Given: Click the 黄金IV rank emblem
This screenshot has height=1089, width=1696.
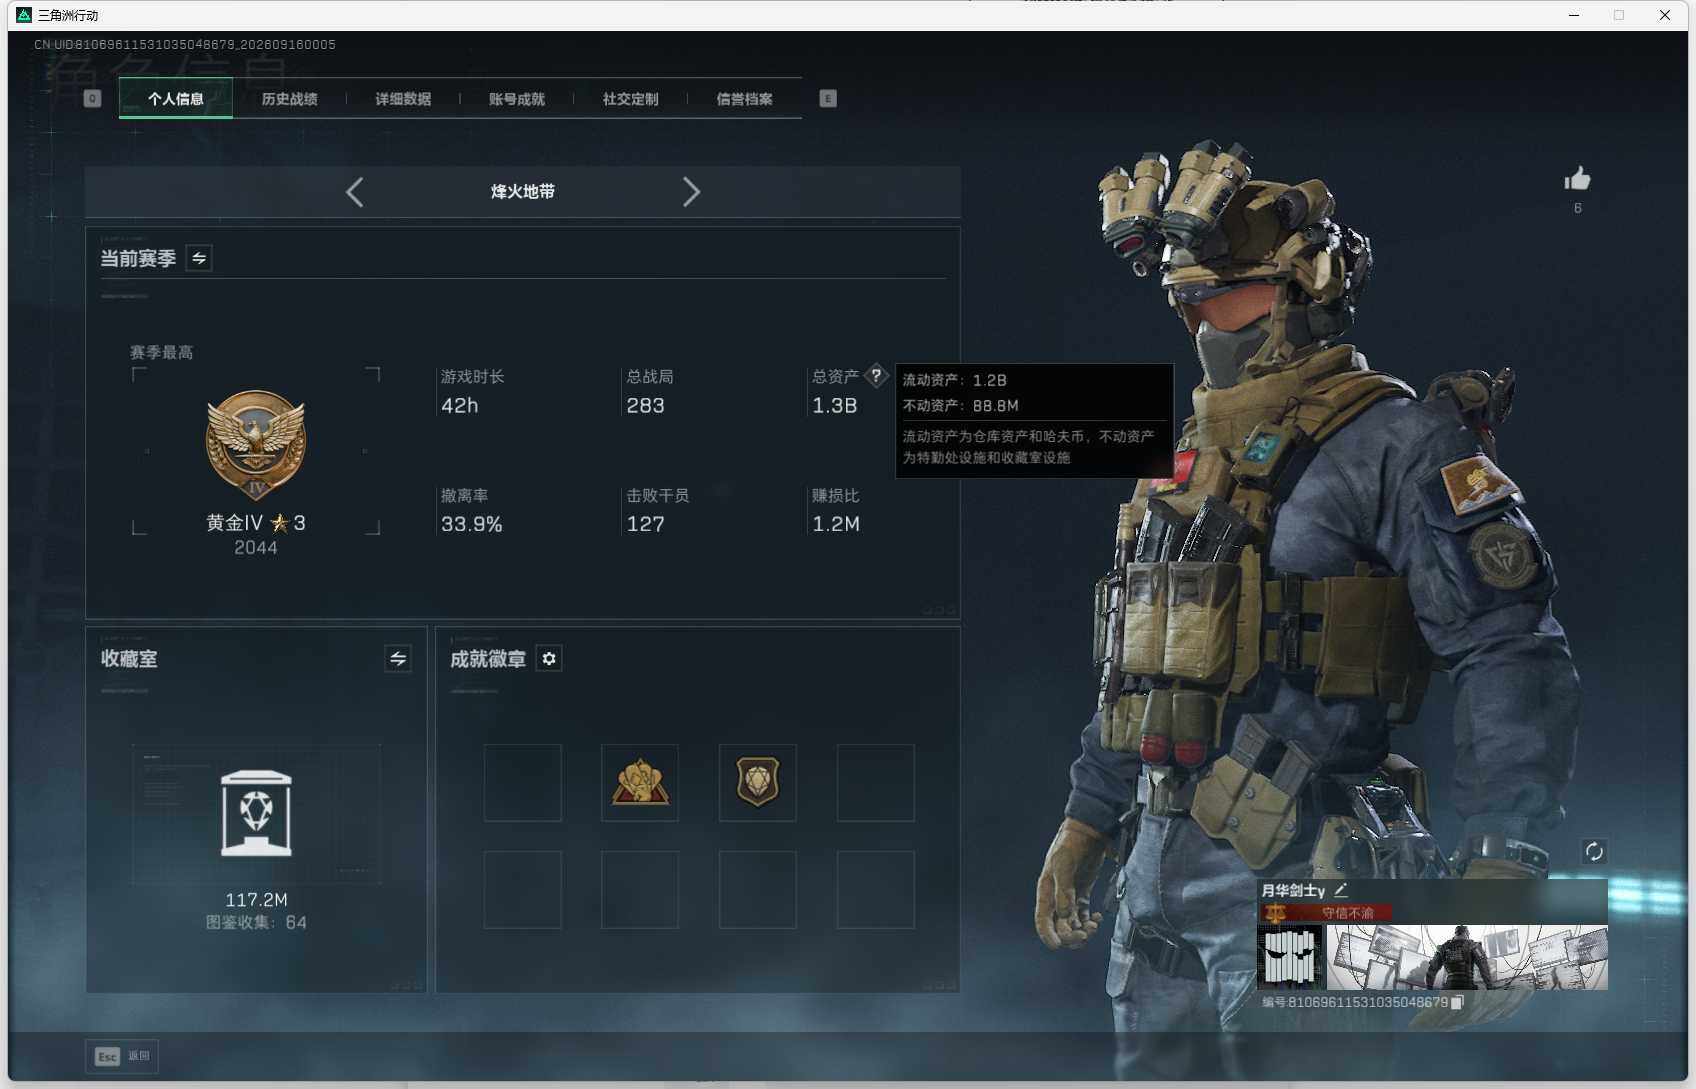Looking at the screenshot, I should [256, 444].
